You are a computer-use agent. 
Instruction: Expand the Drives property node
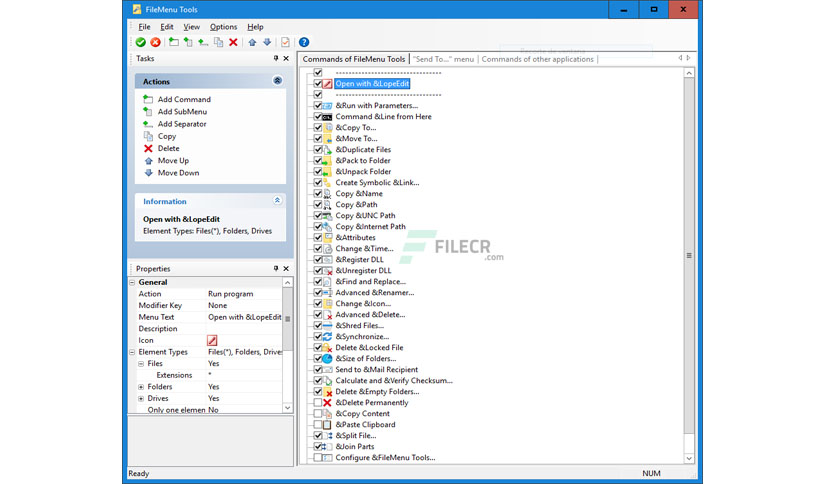click(x=141, y=398)
